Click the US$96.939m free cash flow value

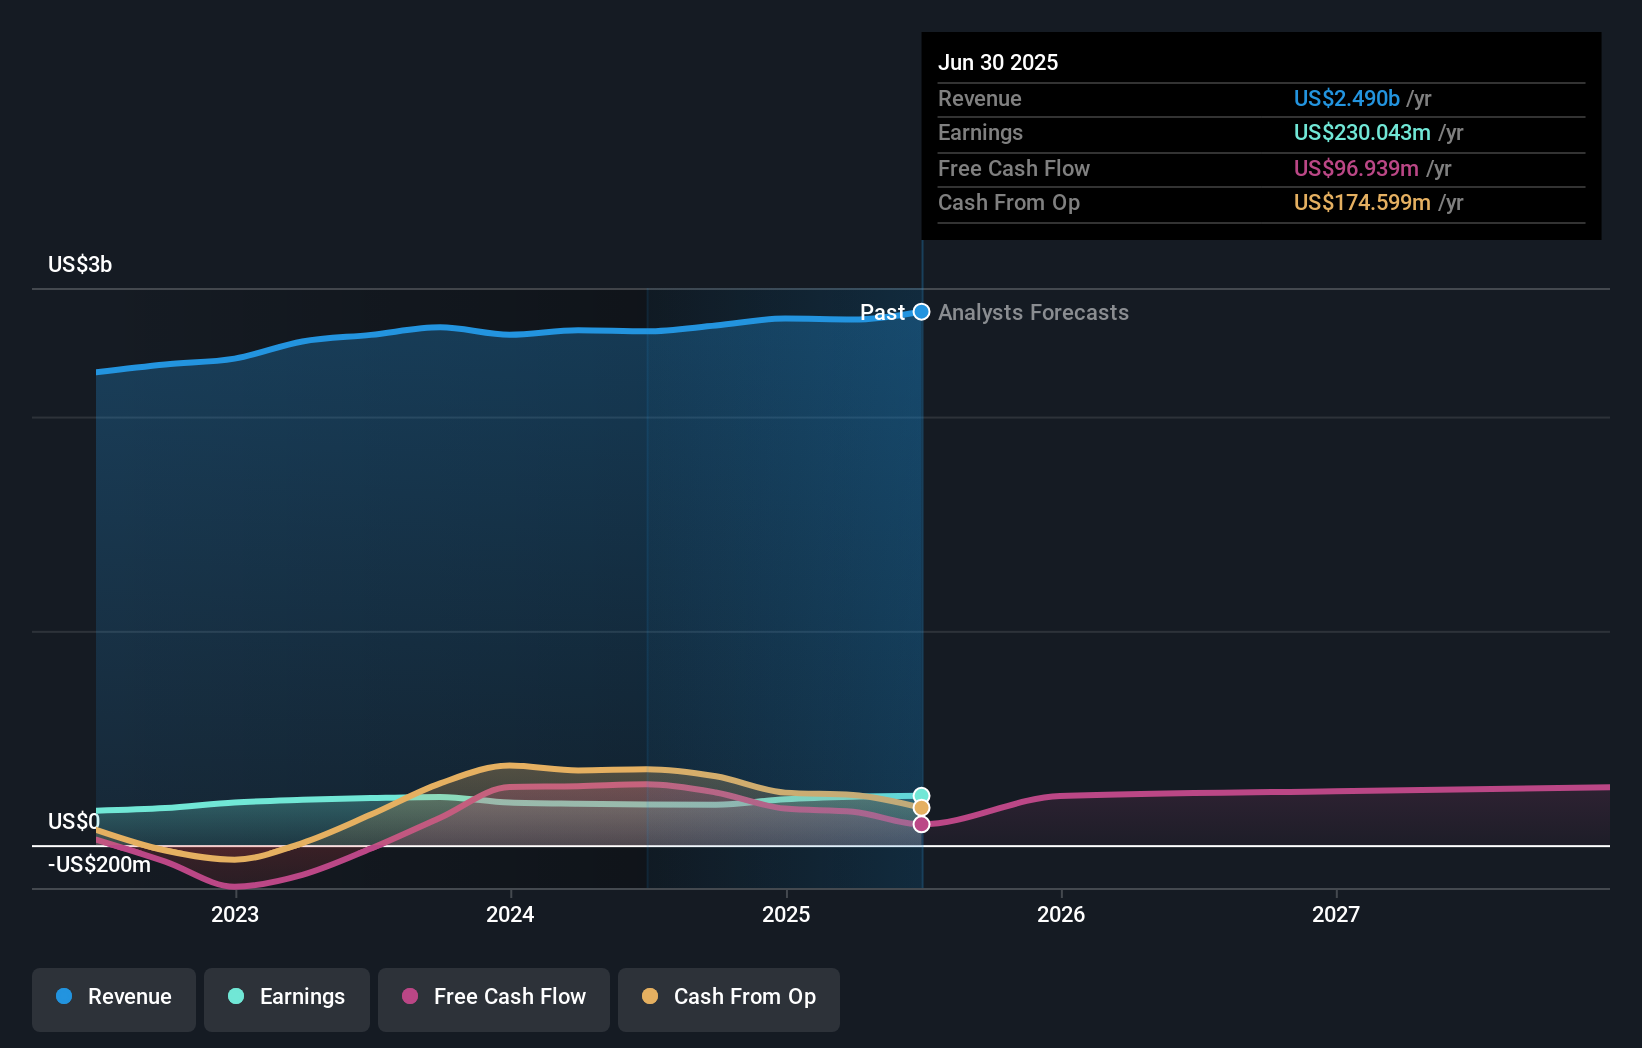click(1355, 169)
